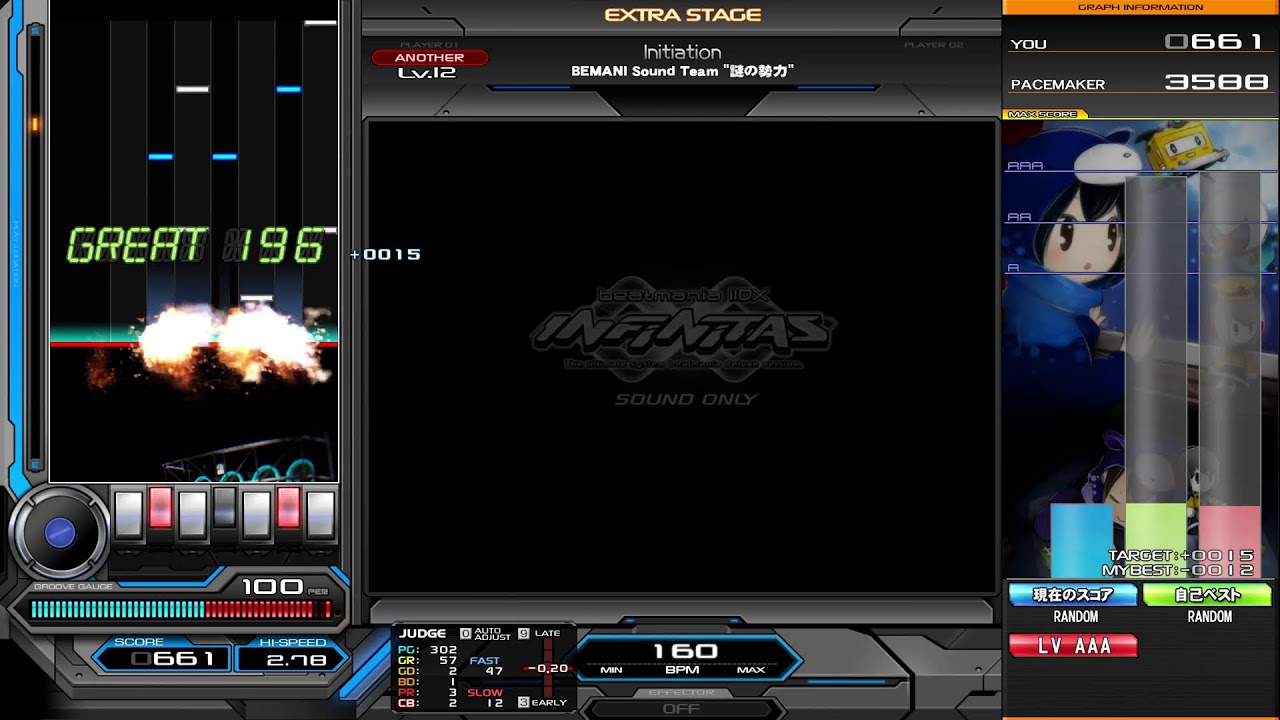
Task: Click the GRAPH INFORMATION header
Action: tap(1141, 7)
